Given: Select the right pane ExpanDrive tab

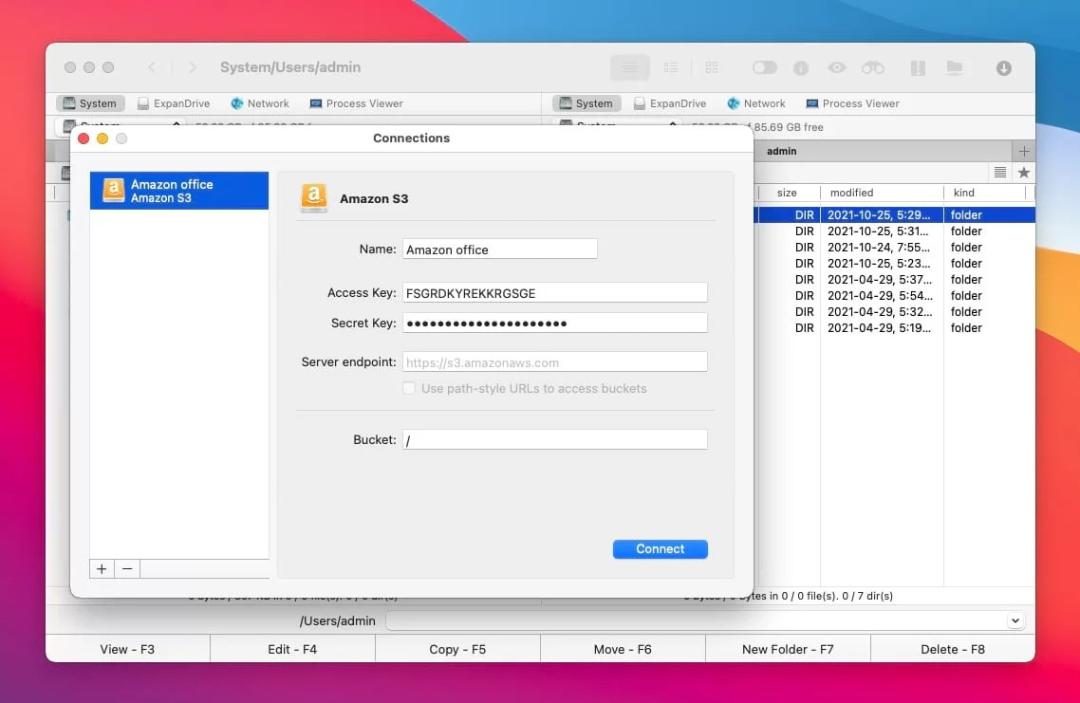Looking at the screenshot, I should pyautogui.click(x=670, y=103).
